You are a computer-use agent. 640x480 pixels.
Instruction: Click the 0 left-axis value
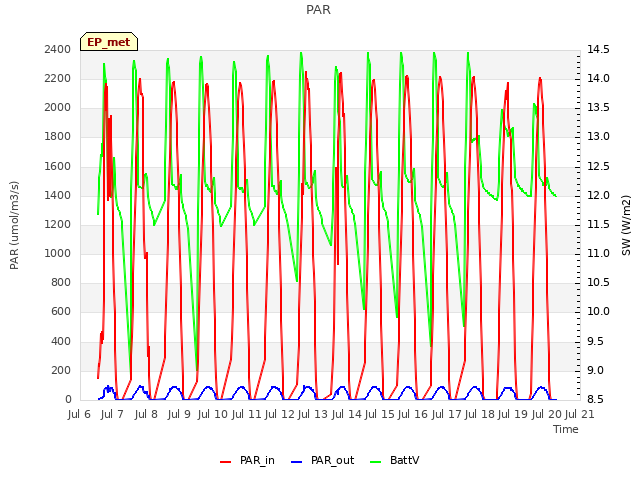pos(68,400)
